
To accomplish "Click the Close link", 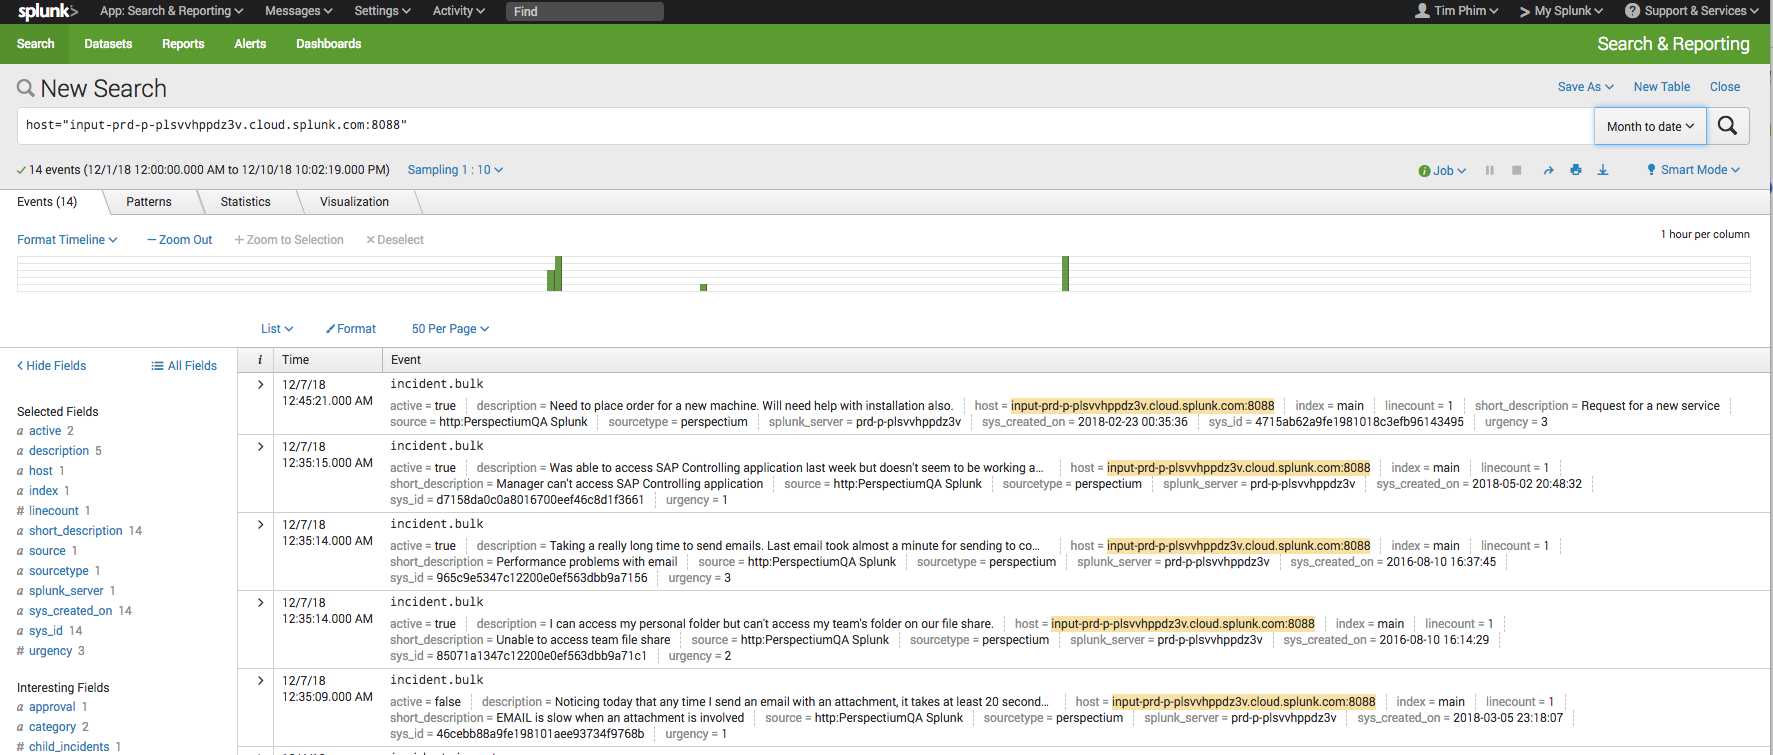I will [1724, 87].
